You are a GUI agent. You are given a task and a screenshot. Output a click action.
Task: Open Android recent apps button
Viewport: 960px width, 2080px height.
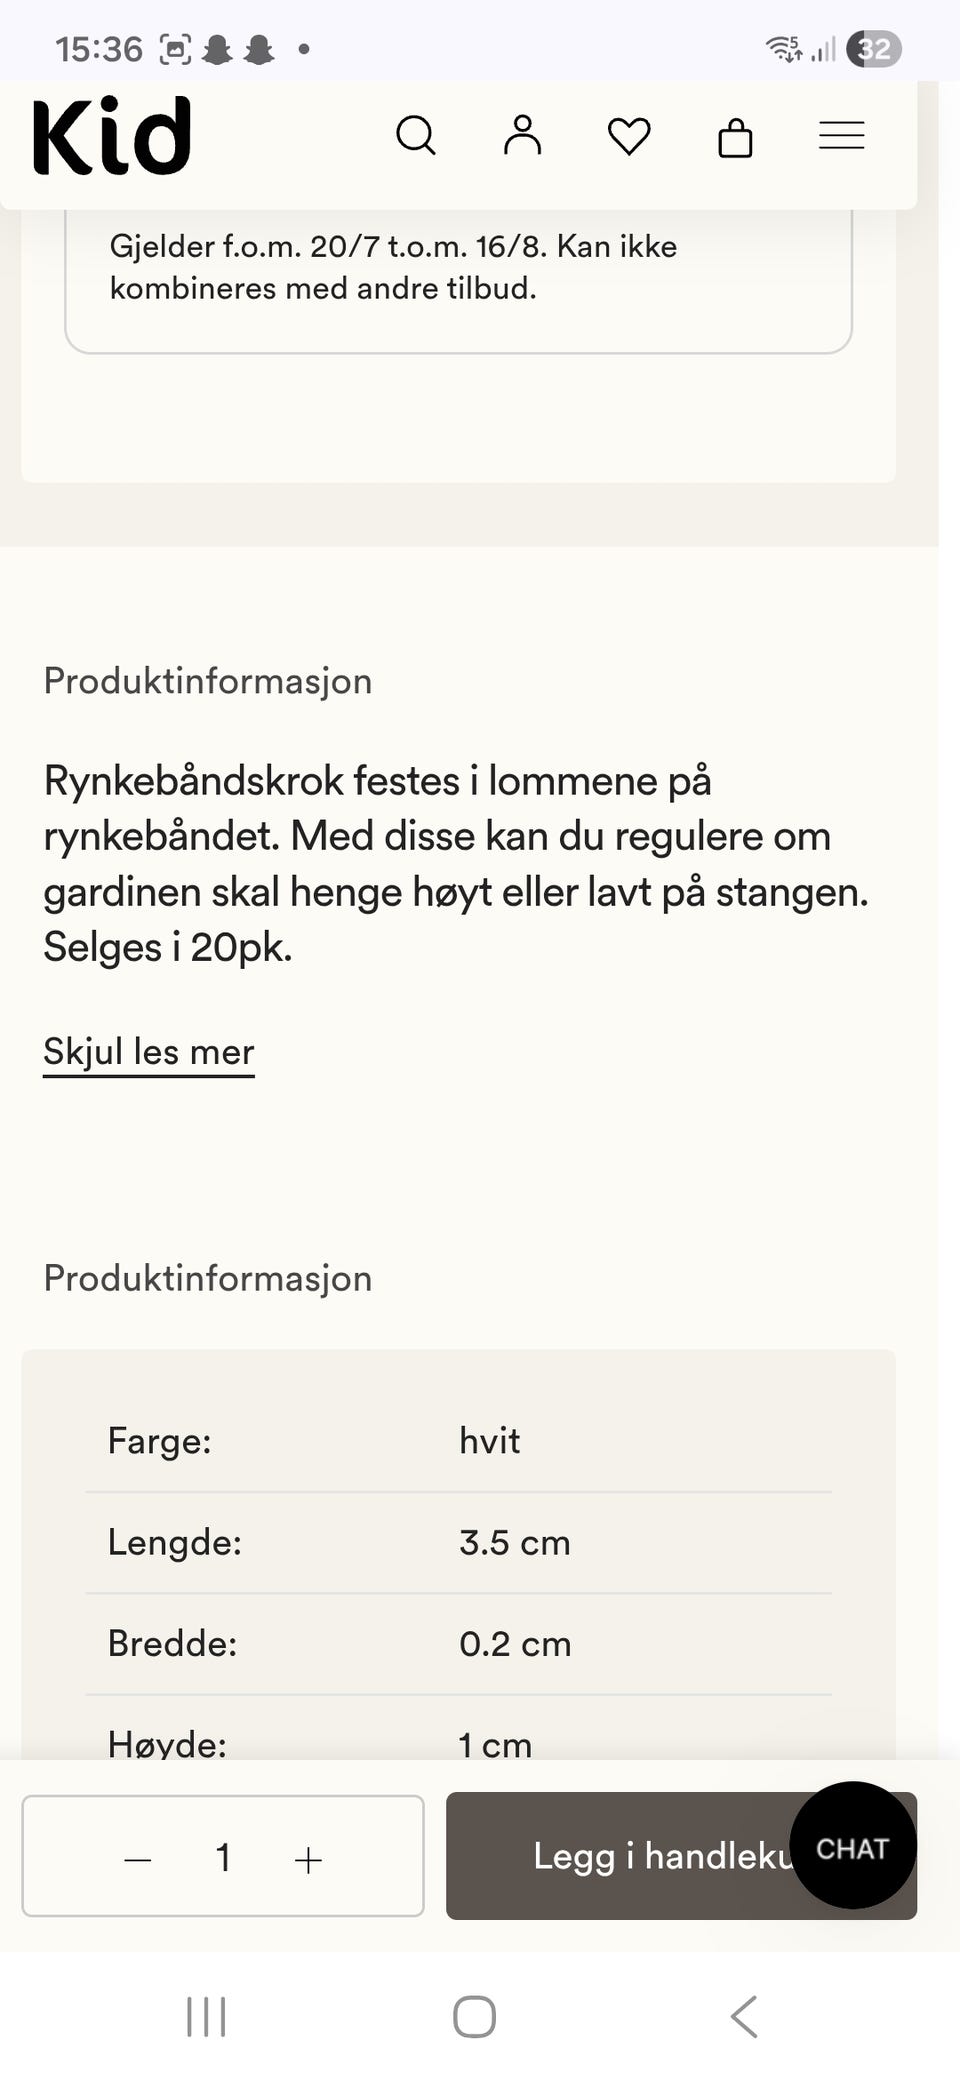(206, 2016)
